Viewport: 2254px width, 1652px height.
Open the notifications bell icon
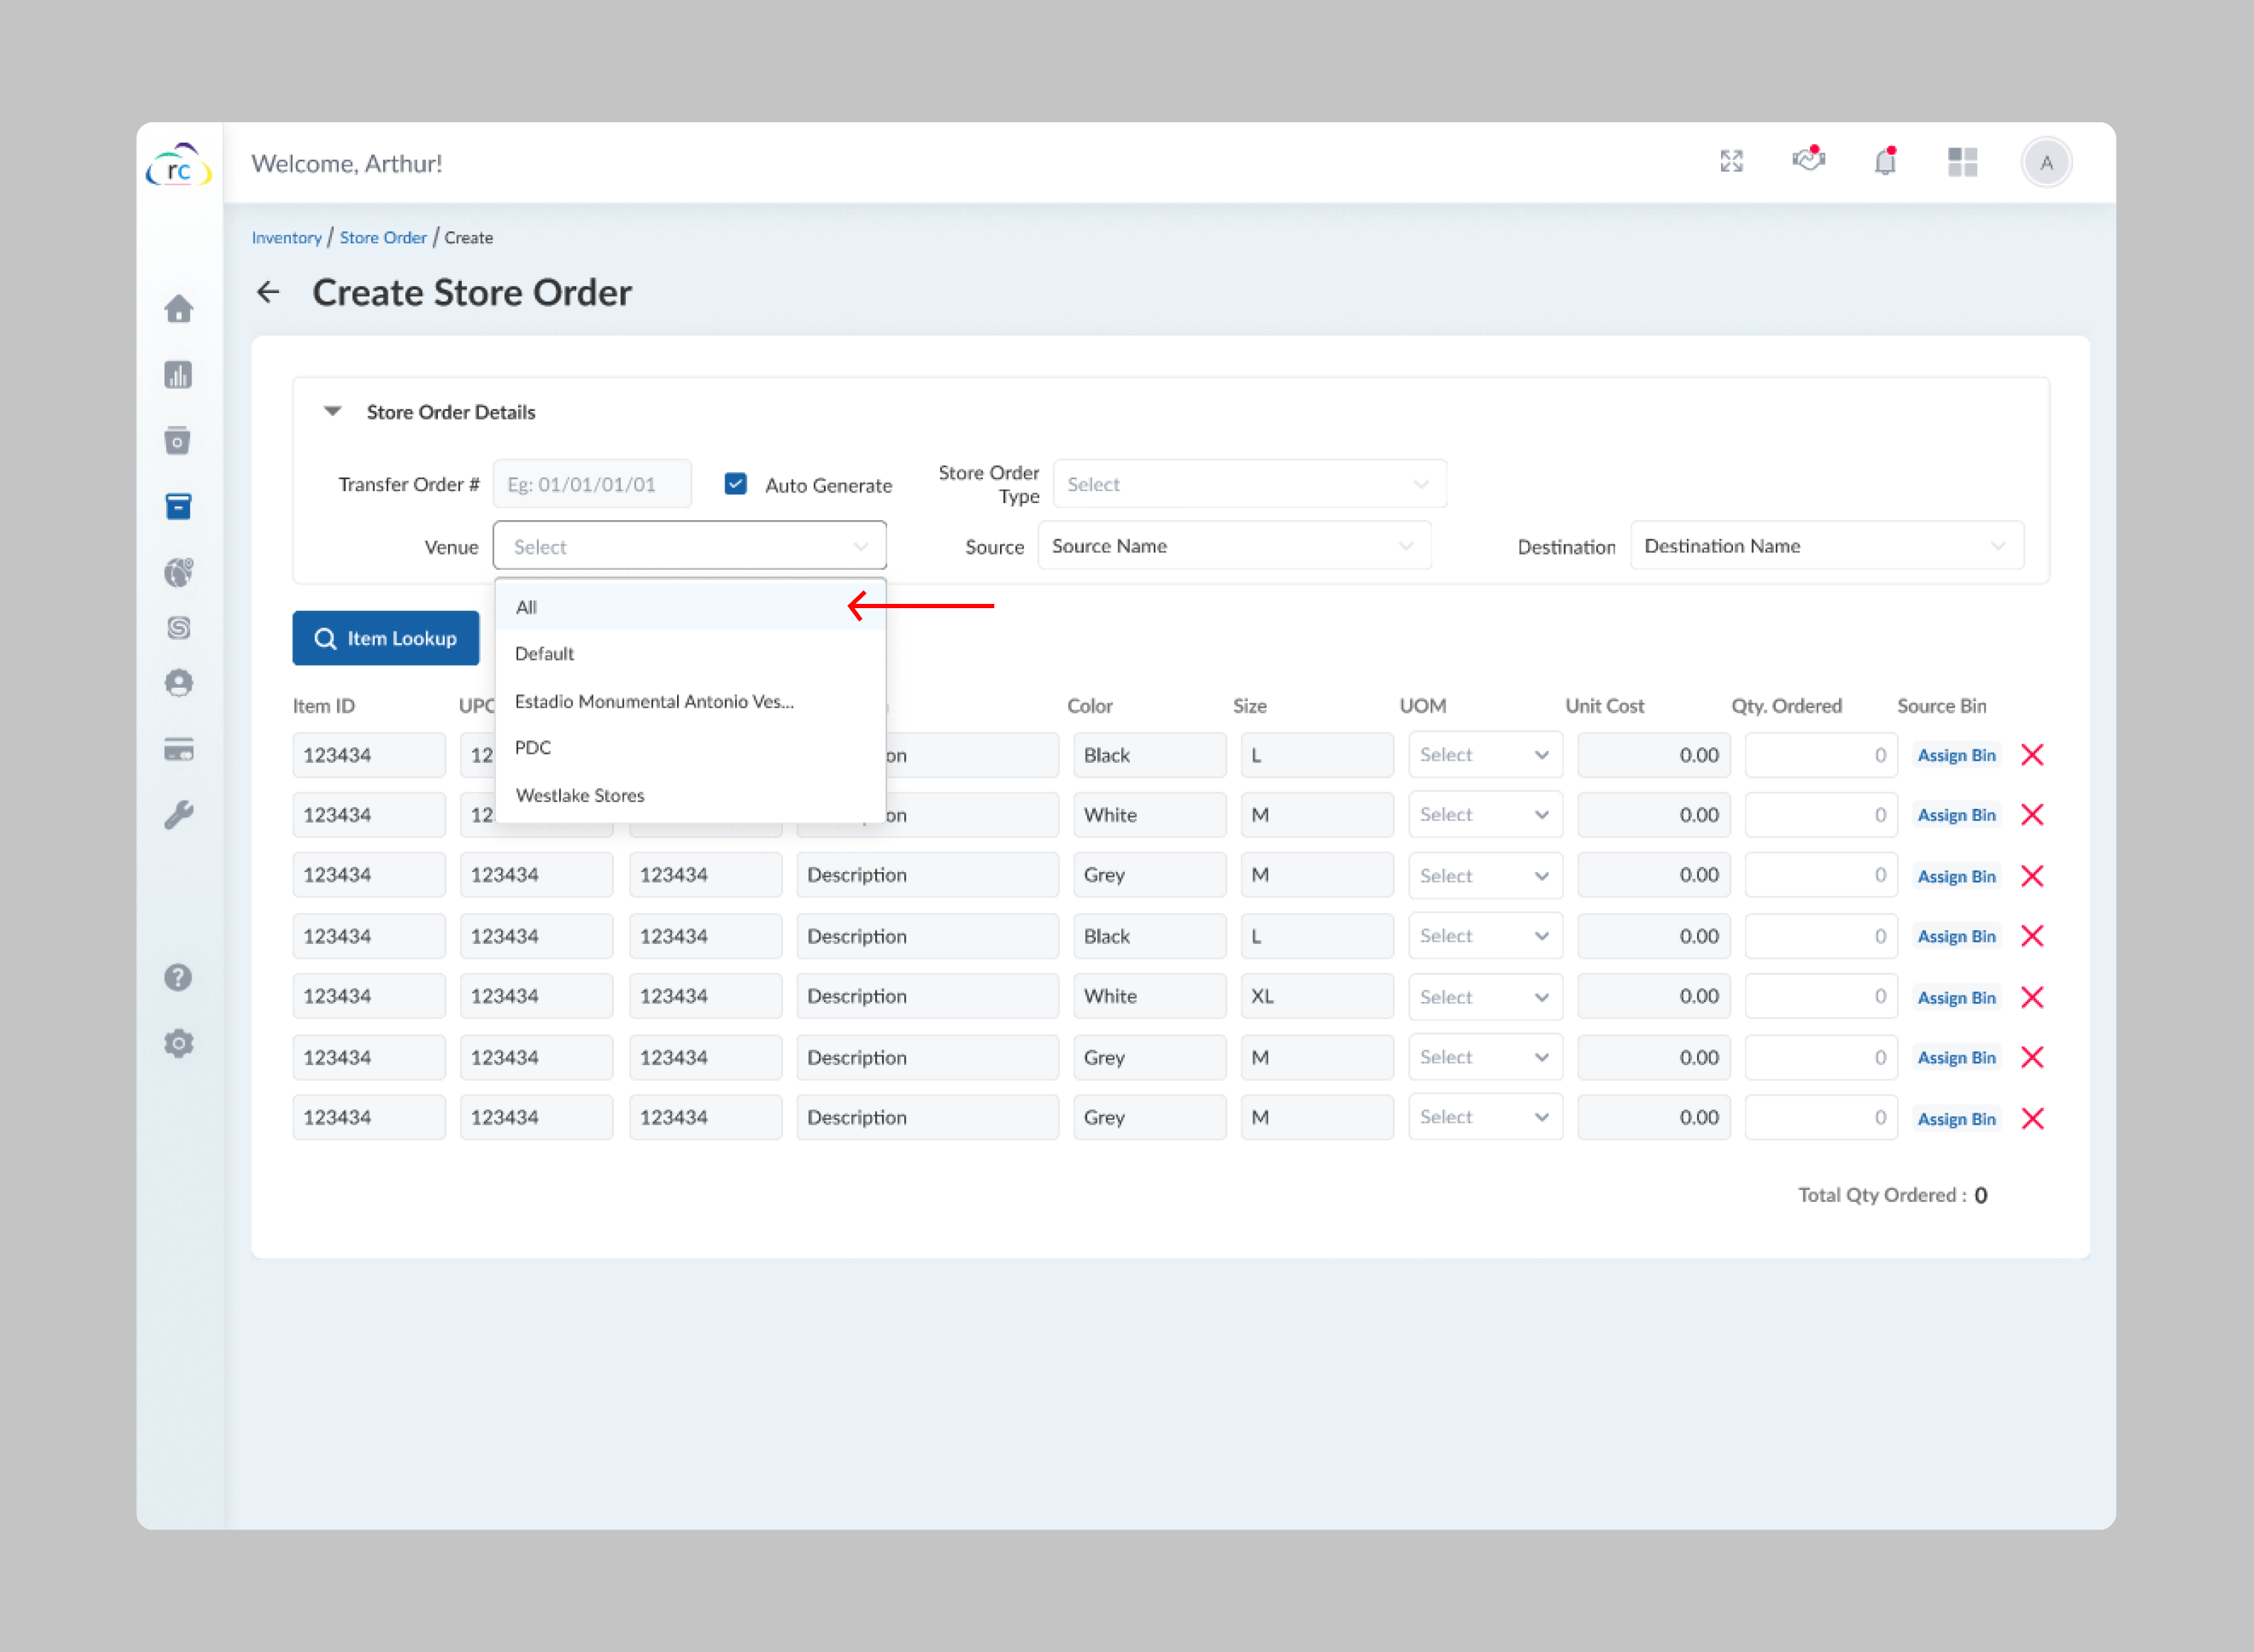[1885, 161]
